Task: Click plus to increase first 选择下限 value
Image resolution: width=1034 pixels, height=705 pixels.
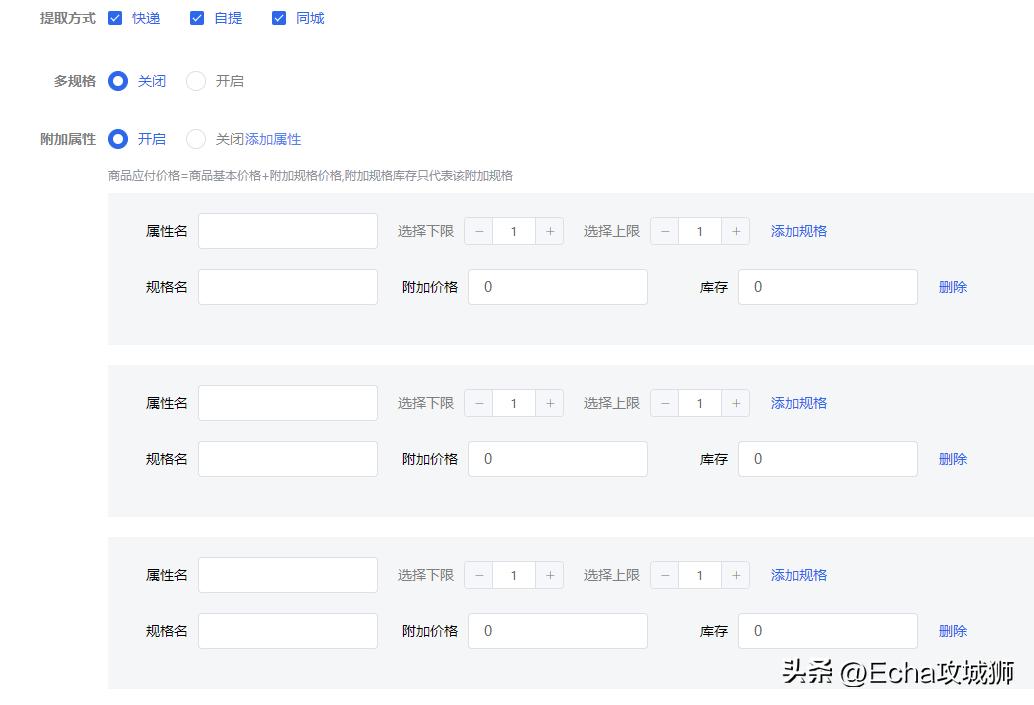Action: coord(549,231)
